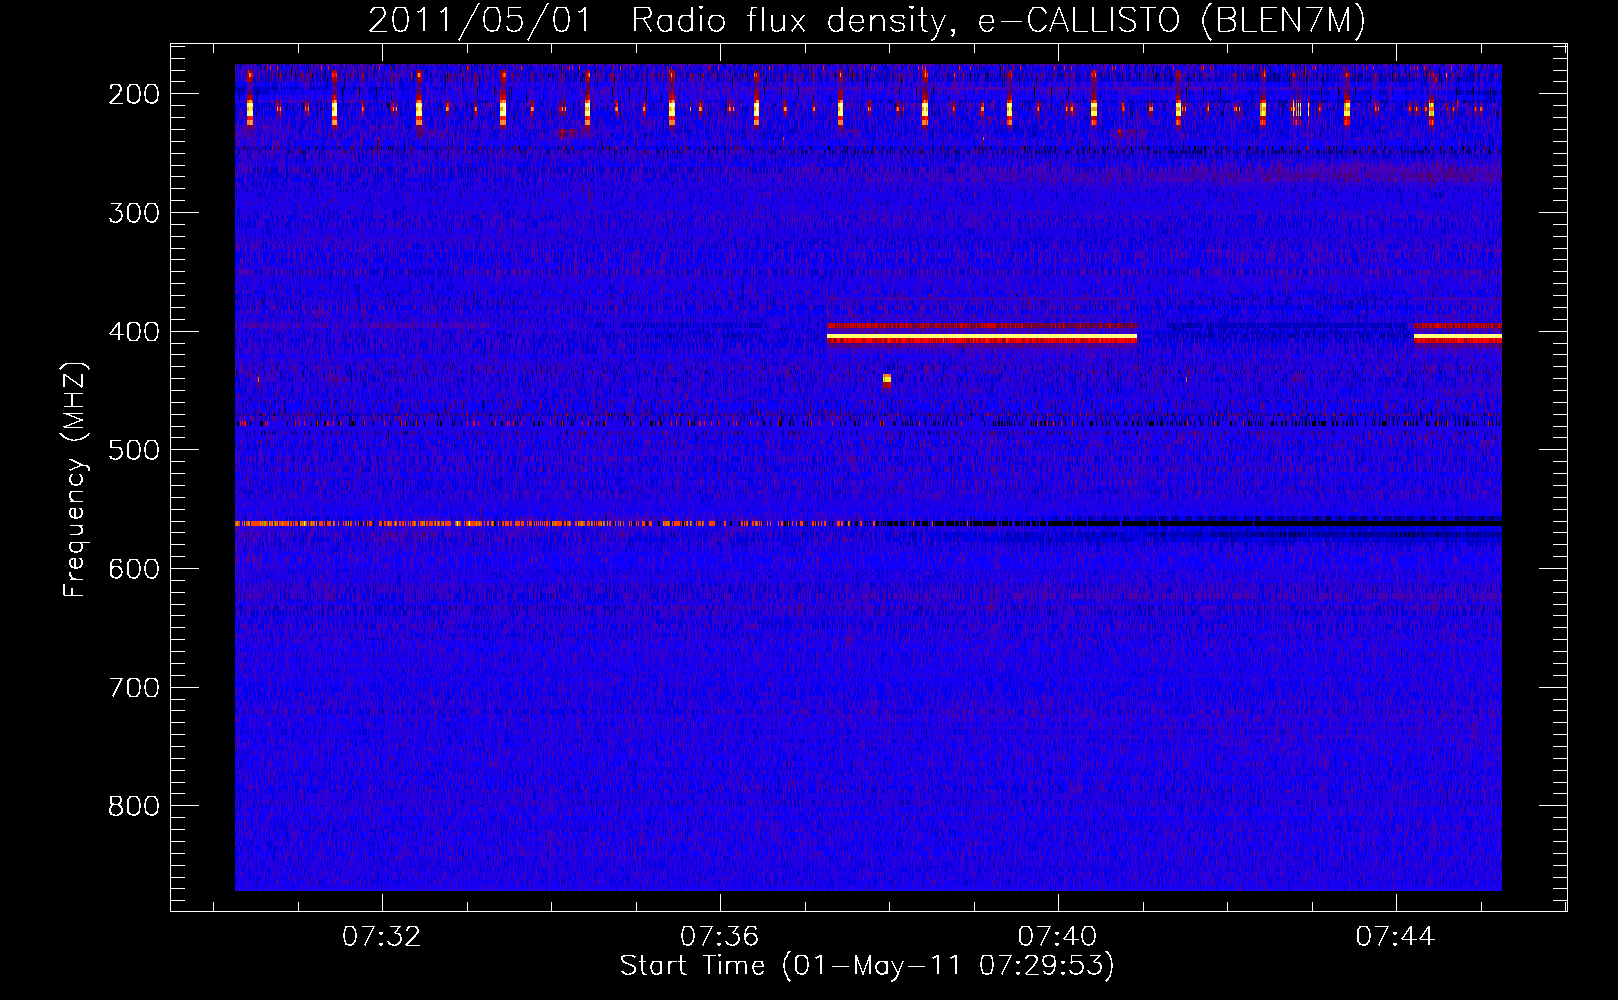Viewport: 1618px width, 1000px height.
Task: Click the 200 frequency tick label
Action: click(x=134, y=94)
